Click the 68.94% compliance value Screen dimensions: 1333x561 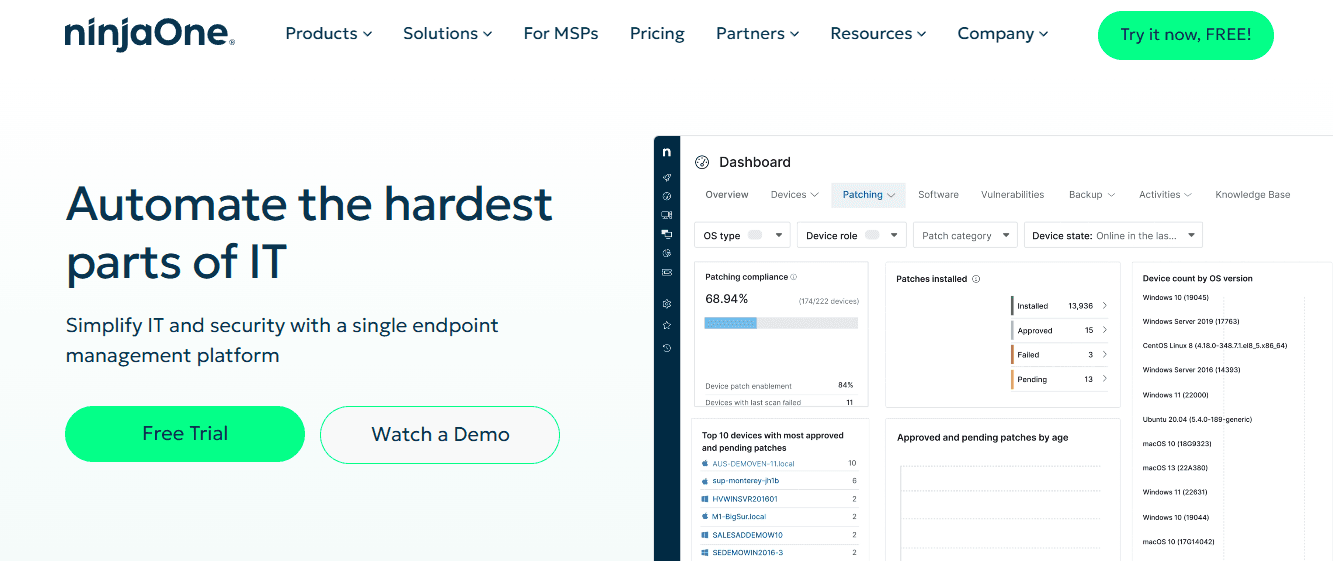pyautogui.click(x=727, y=299)
